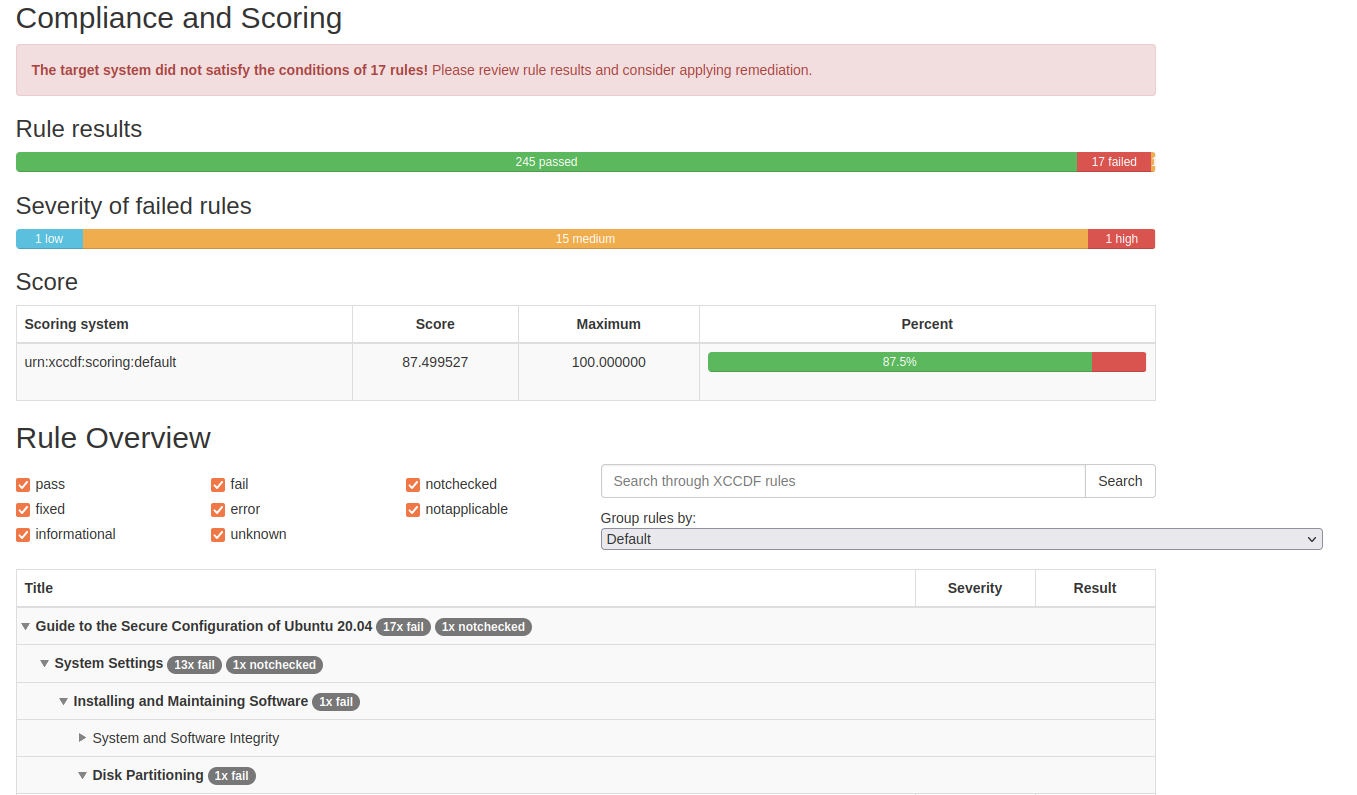Image resolution: width=1357 pixels, height=795 pixels.
Task: Click the Severity of failed rules heading
Action: point(134,206)
